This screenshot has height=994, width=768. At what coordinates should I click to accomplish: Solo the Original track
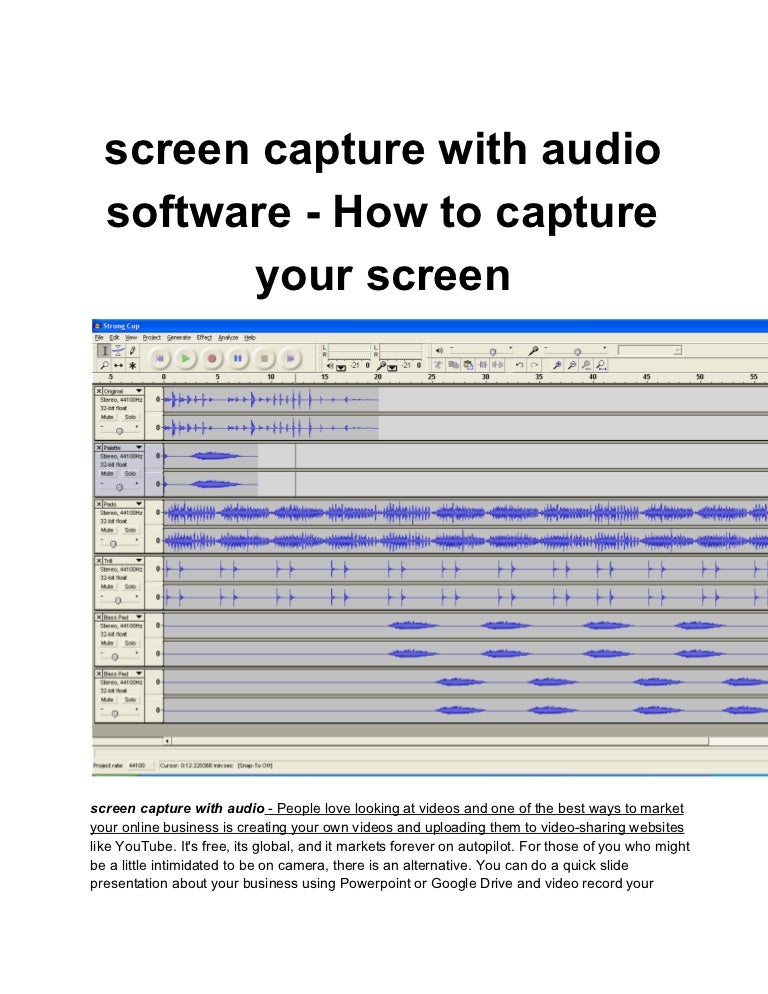(130, 417)
